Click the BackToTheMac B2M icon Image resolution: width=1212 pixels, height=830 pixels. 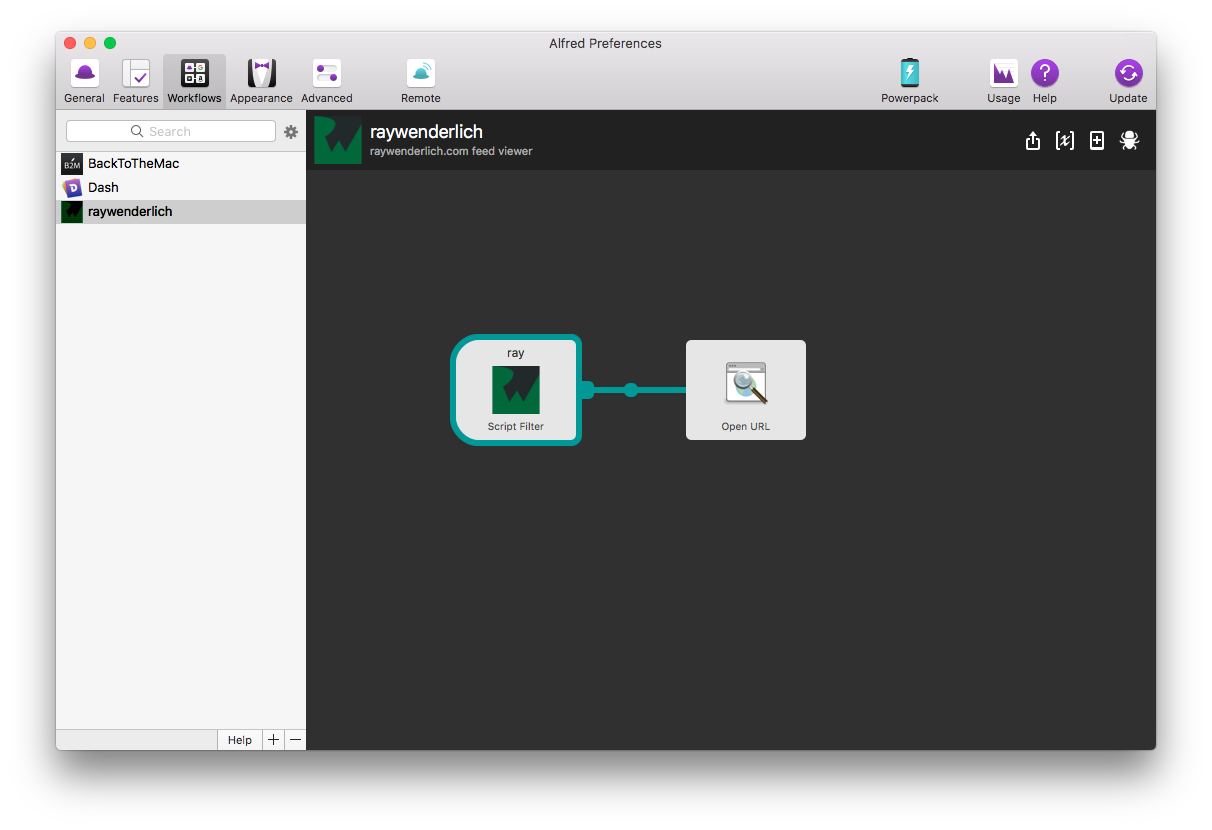pyautogui.click(x=72, y=163)
